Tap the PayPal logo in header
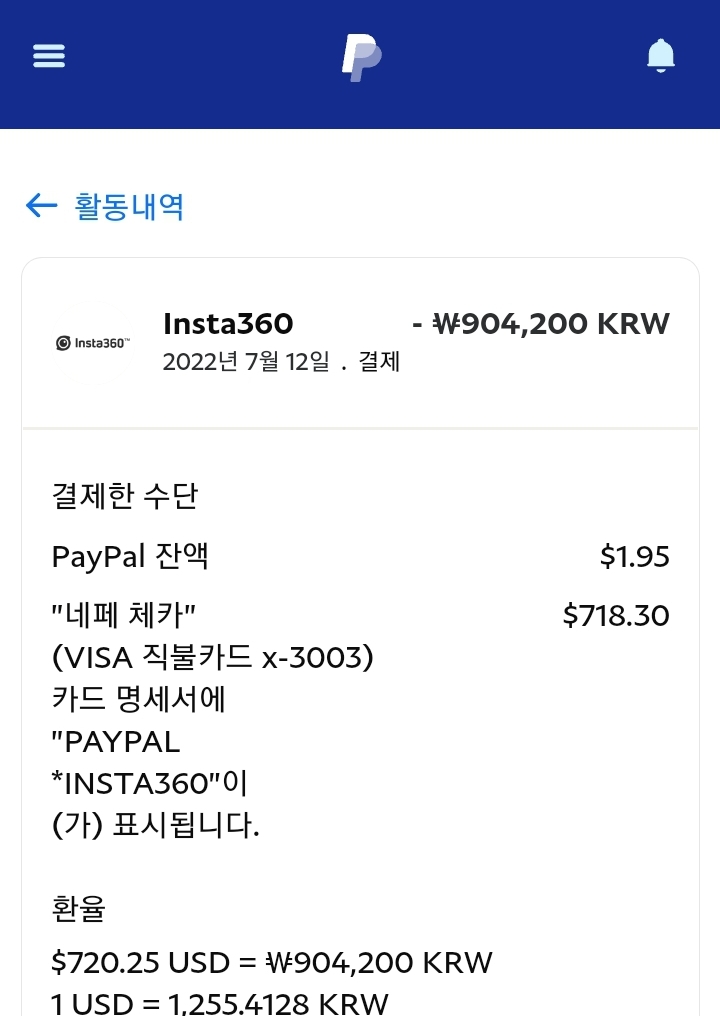This screenshot has height=1016, width=720. [360, 57]
